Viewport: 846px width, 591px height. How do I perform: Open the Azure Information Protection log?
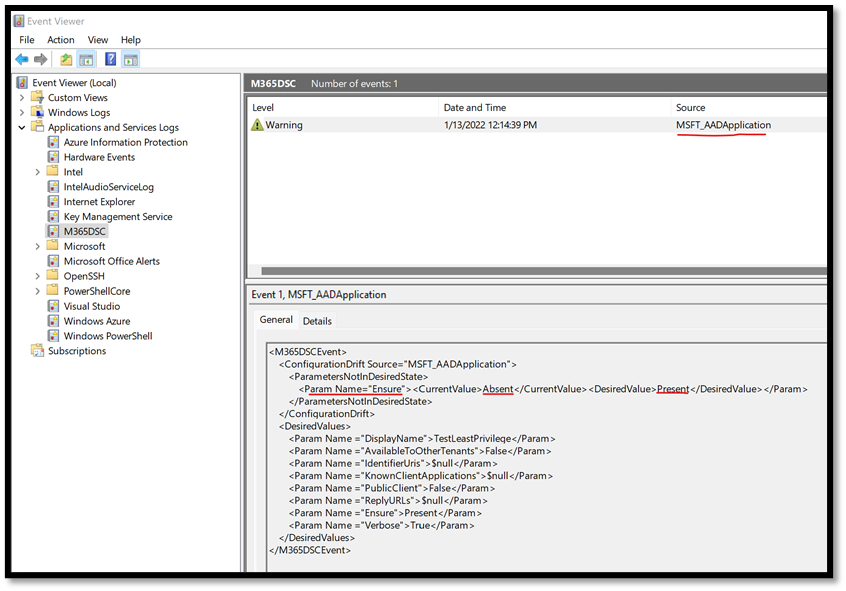pyautogui.click(x=126, y=142)
